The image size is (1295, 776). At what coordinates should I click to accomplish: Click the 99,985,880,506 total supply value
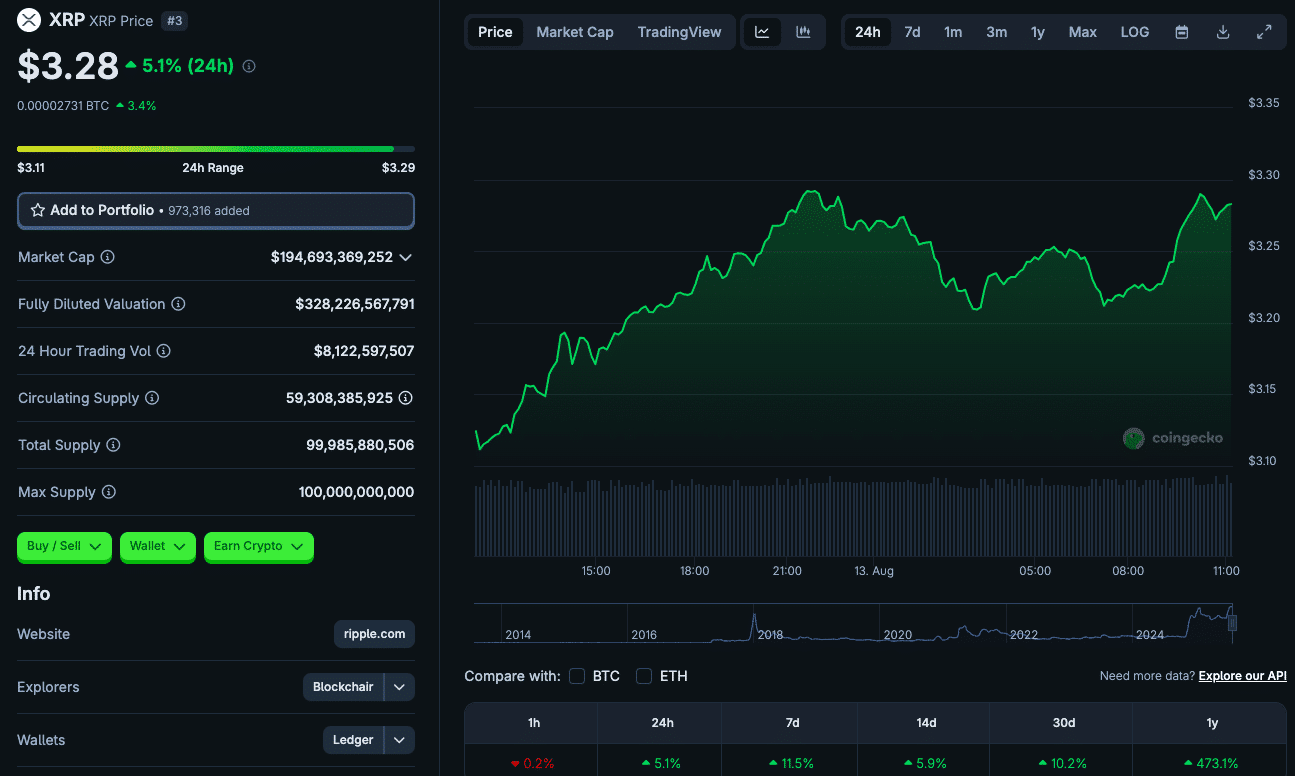click(360, 445)
